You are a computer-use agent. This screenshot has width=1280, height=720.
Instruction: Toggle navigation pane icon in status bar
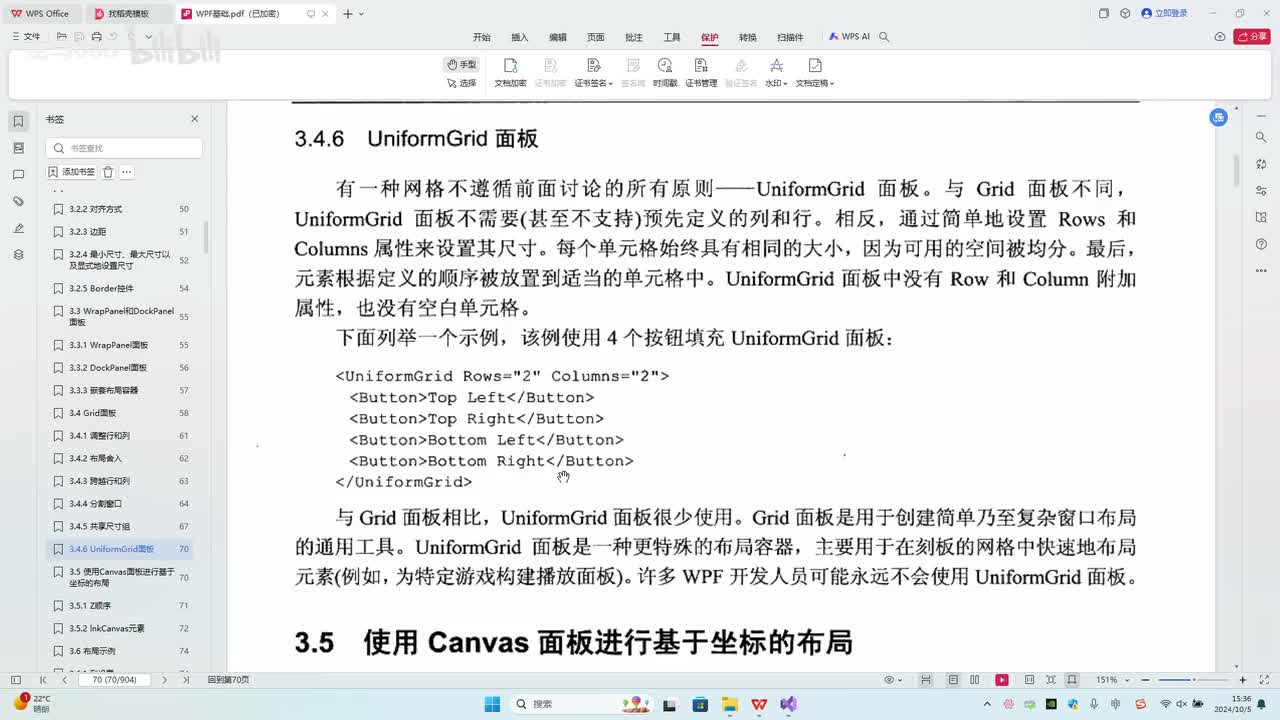click(15, 680)
